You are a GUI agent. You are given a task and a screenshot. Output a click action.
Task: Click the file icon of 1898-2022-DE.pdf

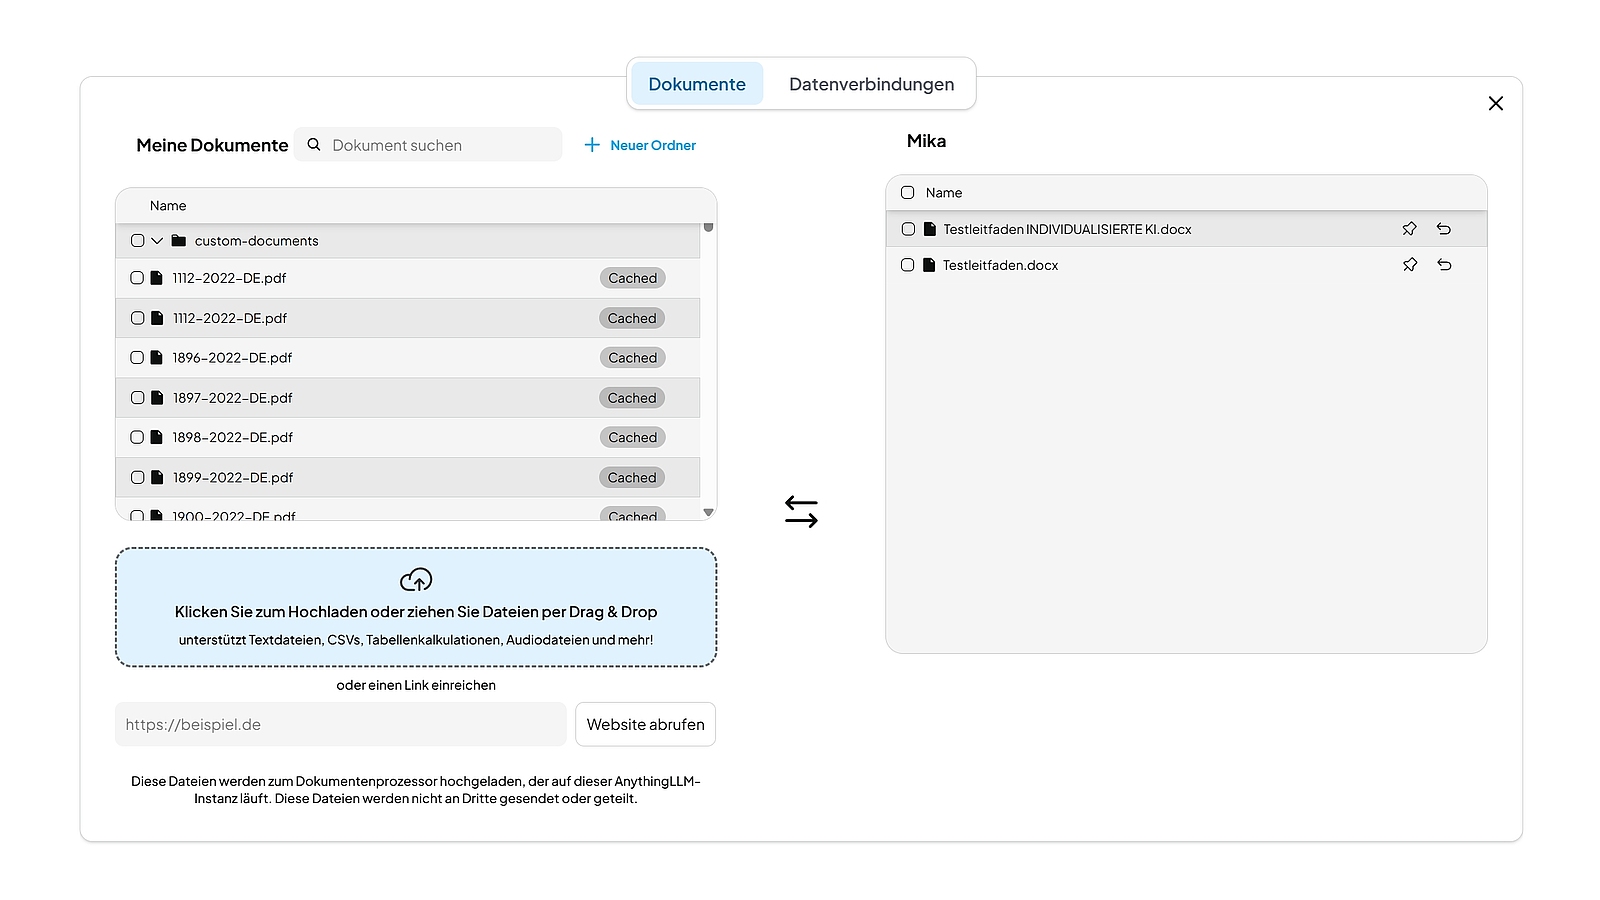click(x=157, y=437)
